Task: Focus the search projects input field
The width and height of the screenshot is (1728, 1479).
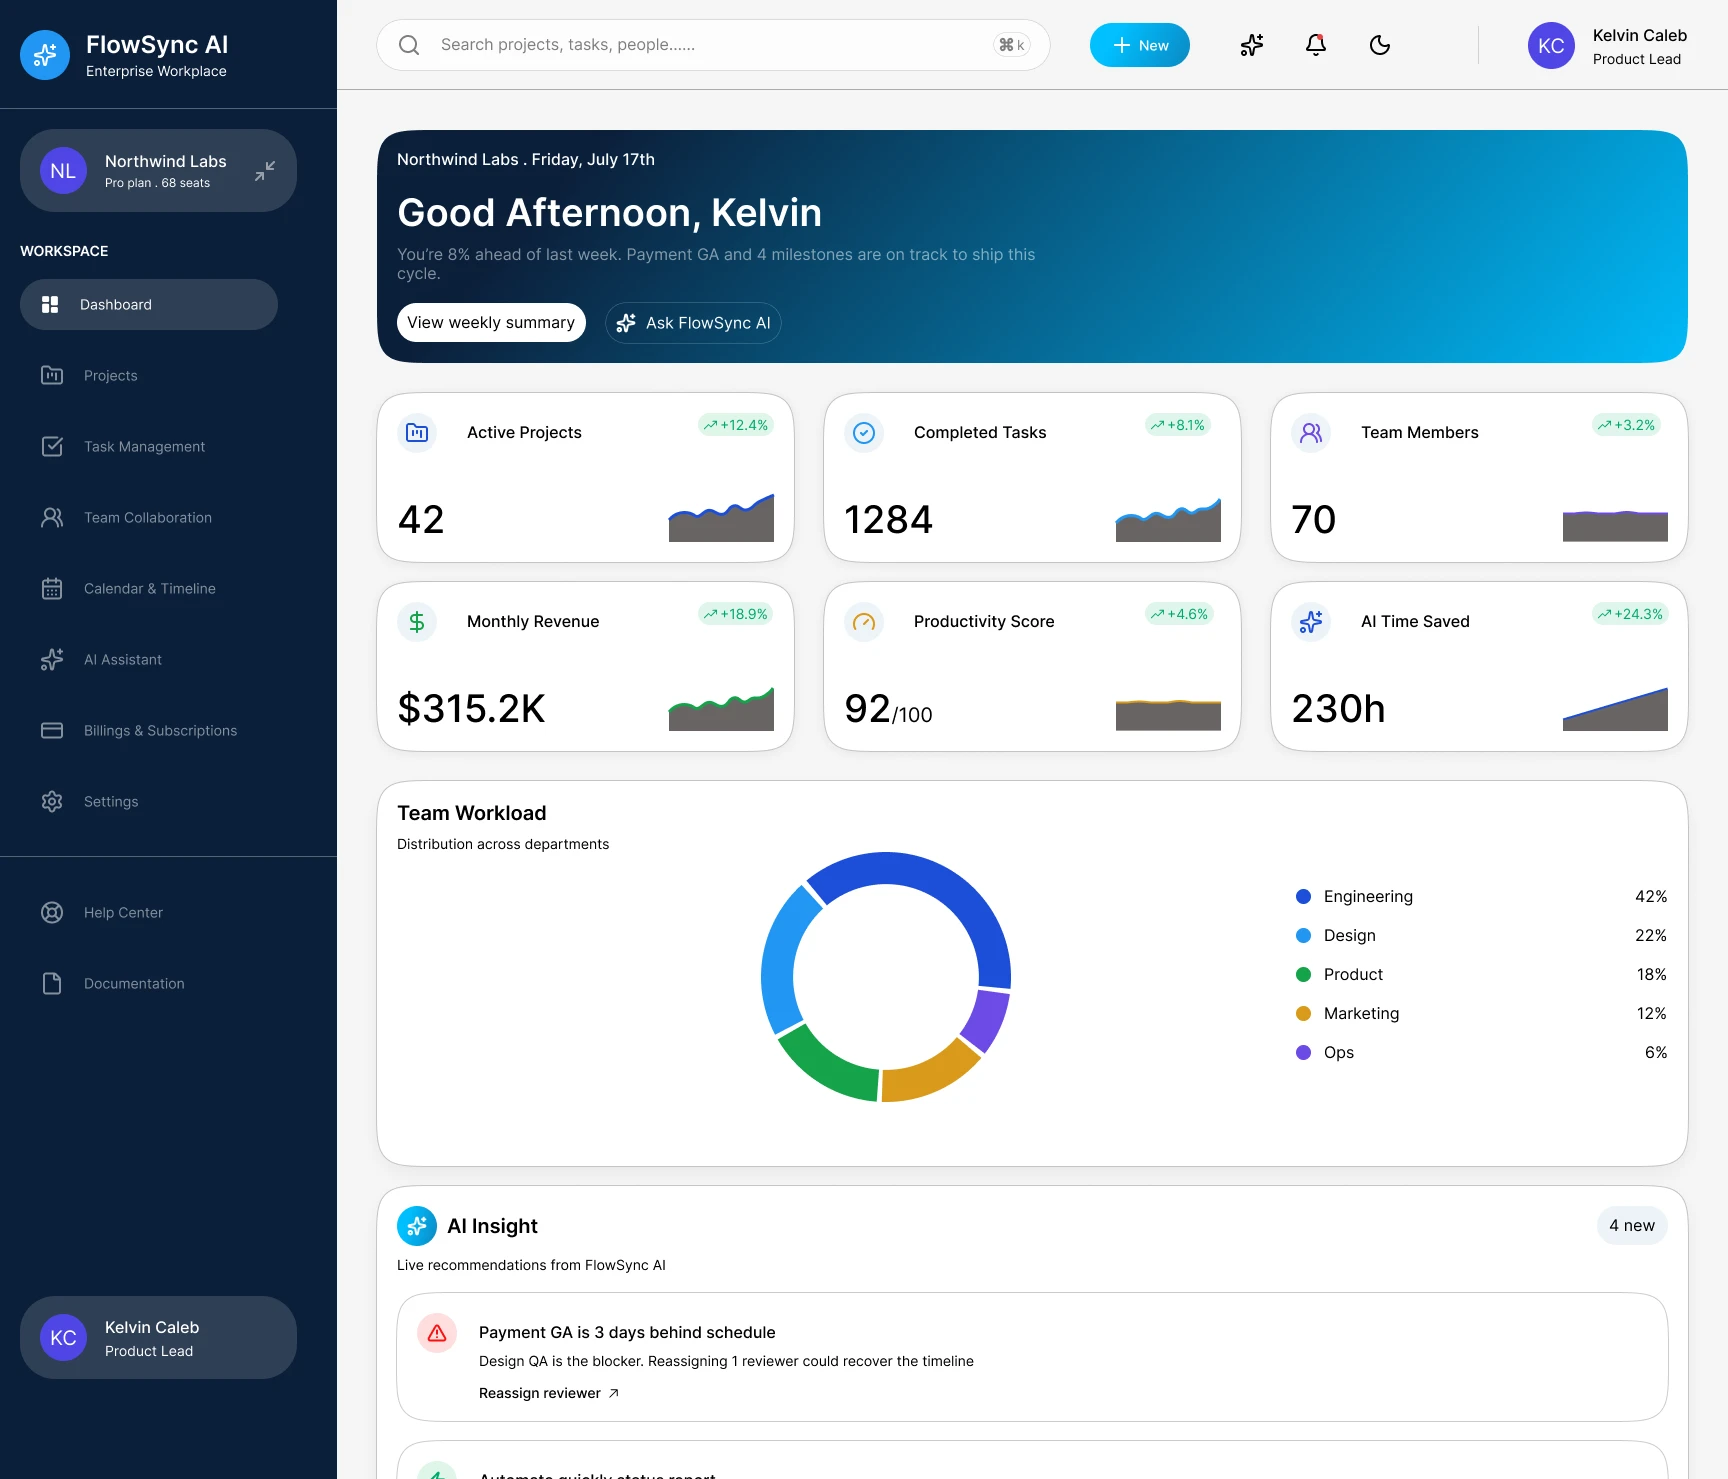Action: pos(713,45)
